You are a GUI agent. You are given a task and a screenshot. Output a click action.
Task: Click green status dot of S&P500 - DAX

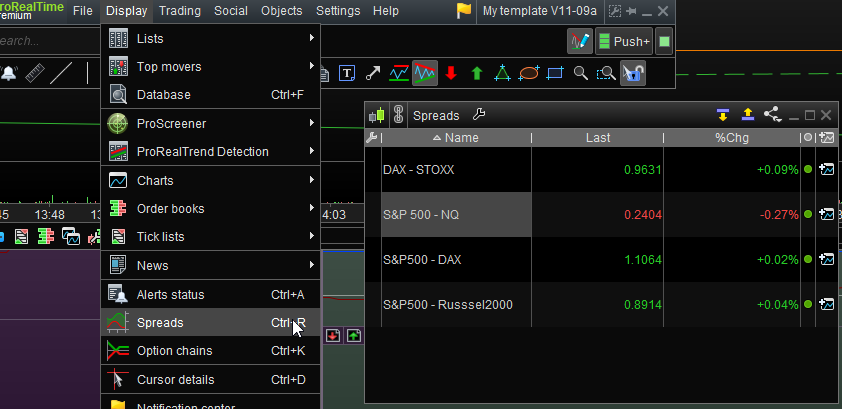pos(808,260)
